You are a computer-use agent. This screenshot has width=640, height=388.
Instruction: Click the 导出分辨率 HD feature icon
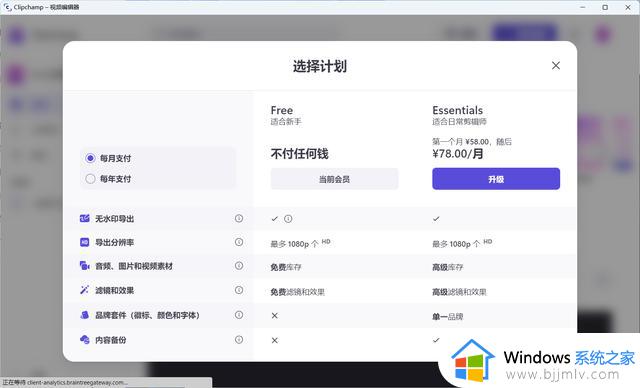[84, 242]
